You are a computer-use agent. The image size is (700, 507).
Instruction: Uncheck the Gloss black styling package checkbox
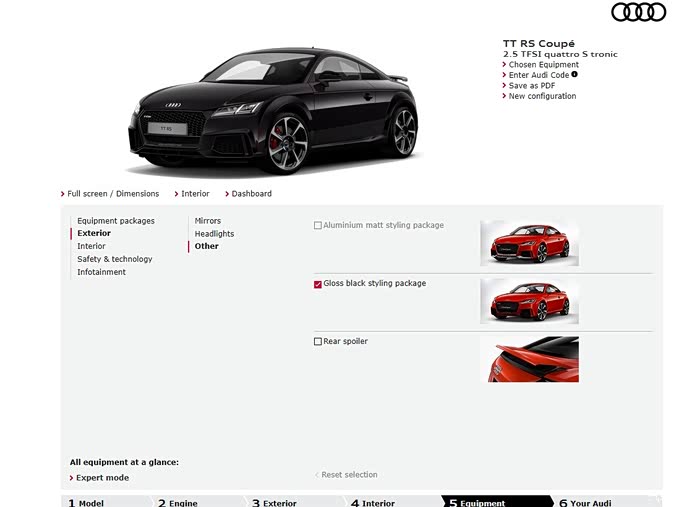(318, 284)
